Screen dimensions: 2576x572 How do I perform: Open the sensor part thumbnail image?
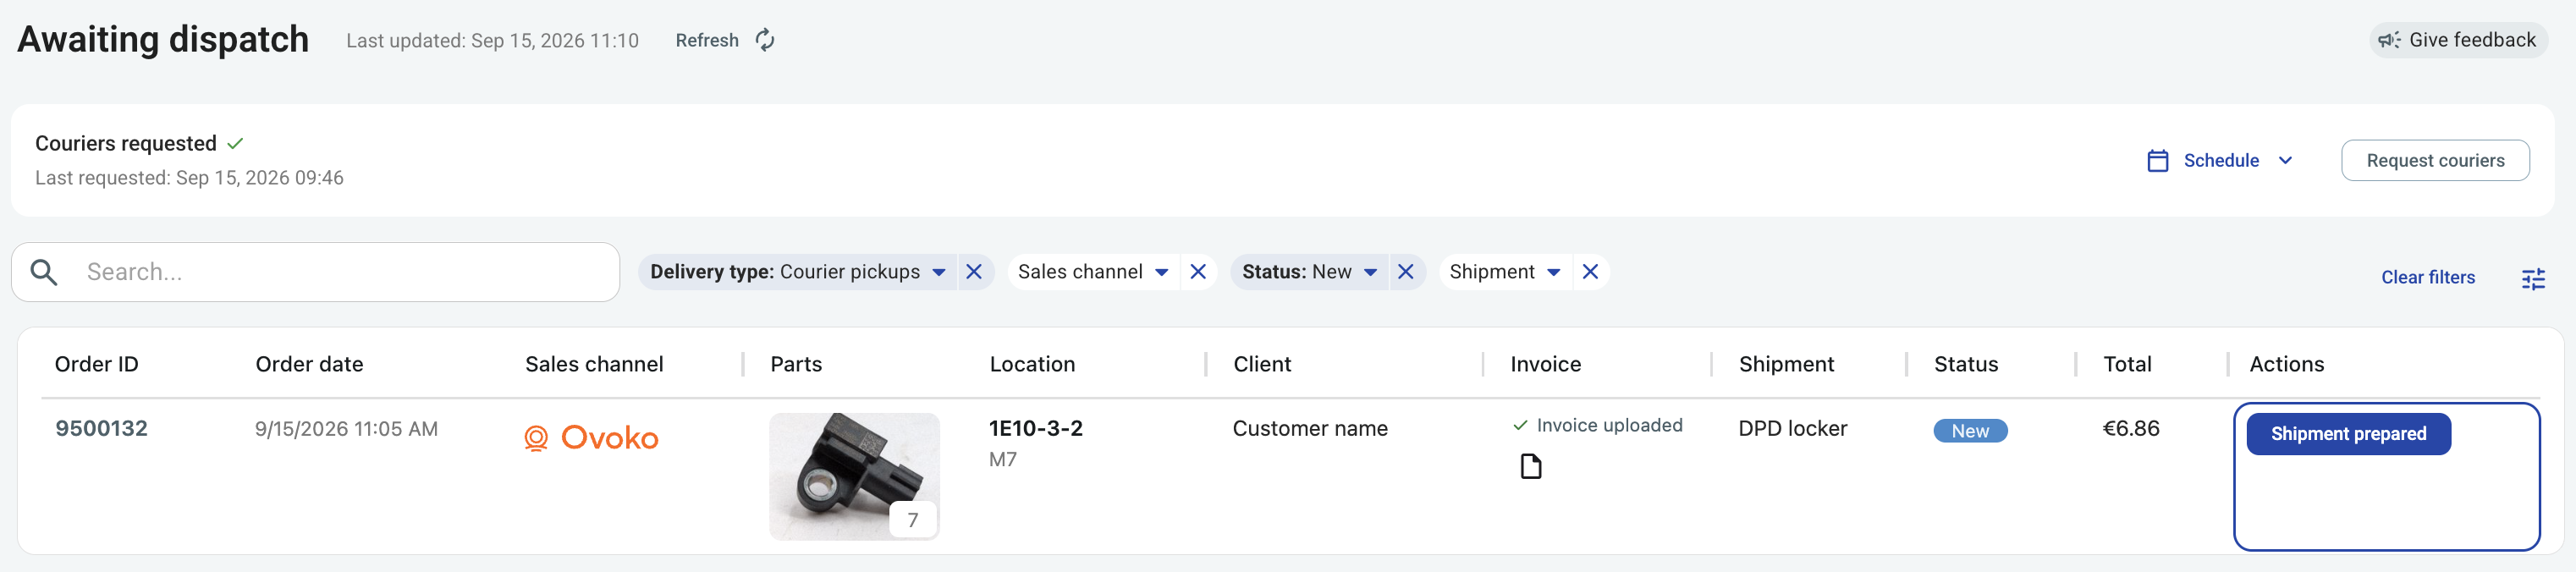(854, 476)
